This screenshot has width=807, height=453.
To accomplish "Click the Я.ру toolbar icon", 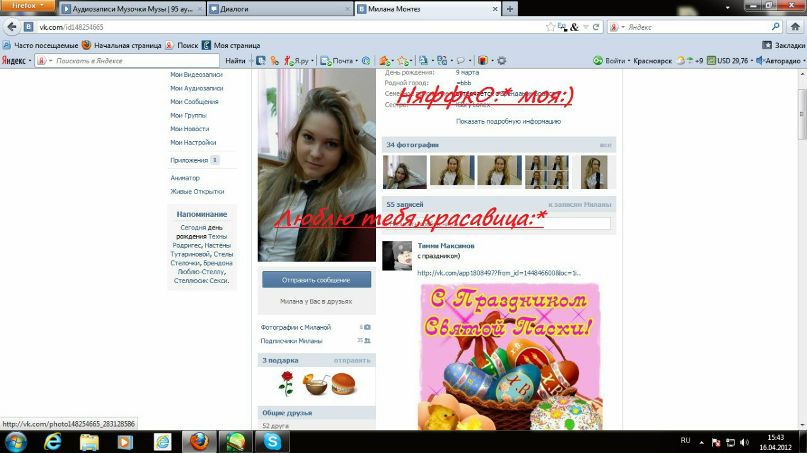I will coord(296,61).
